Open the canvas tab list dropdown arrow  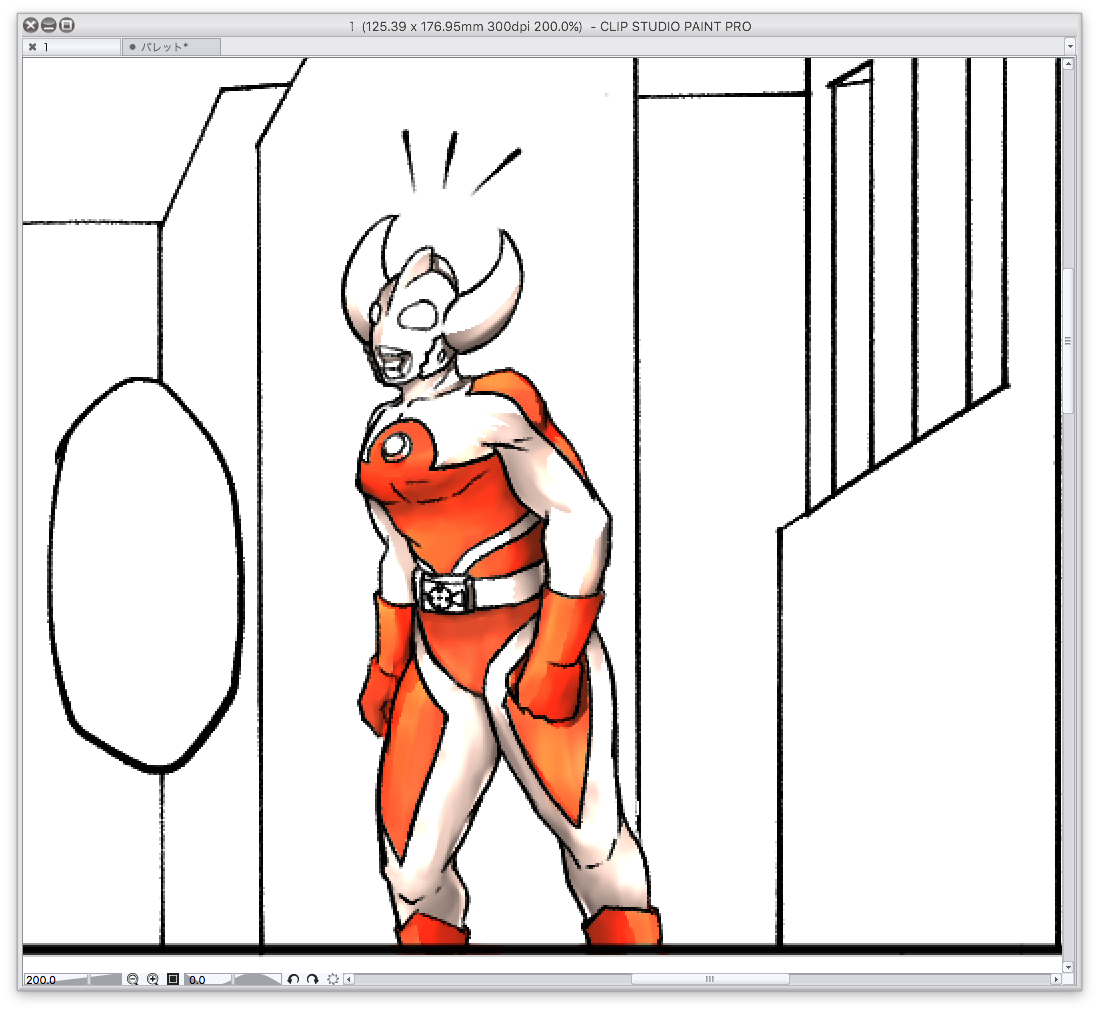click(x=1070, y=47)
